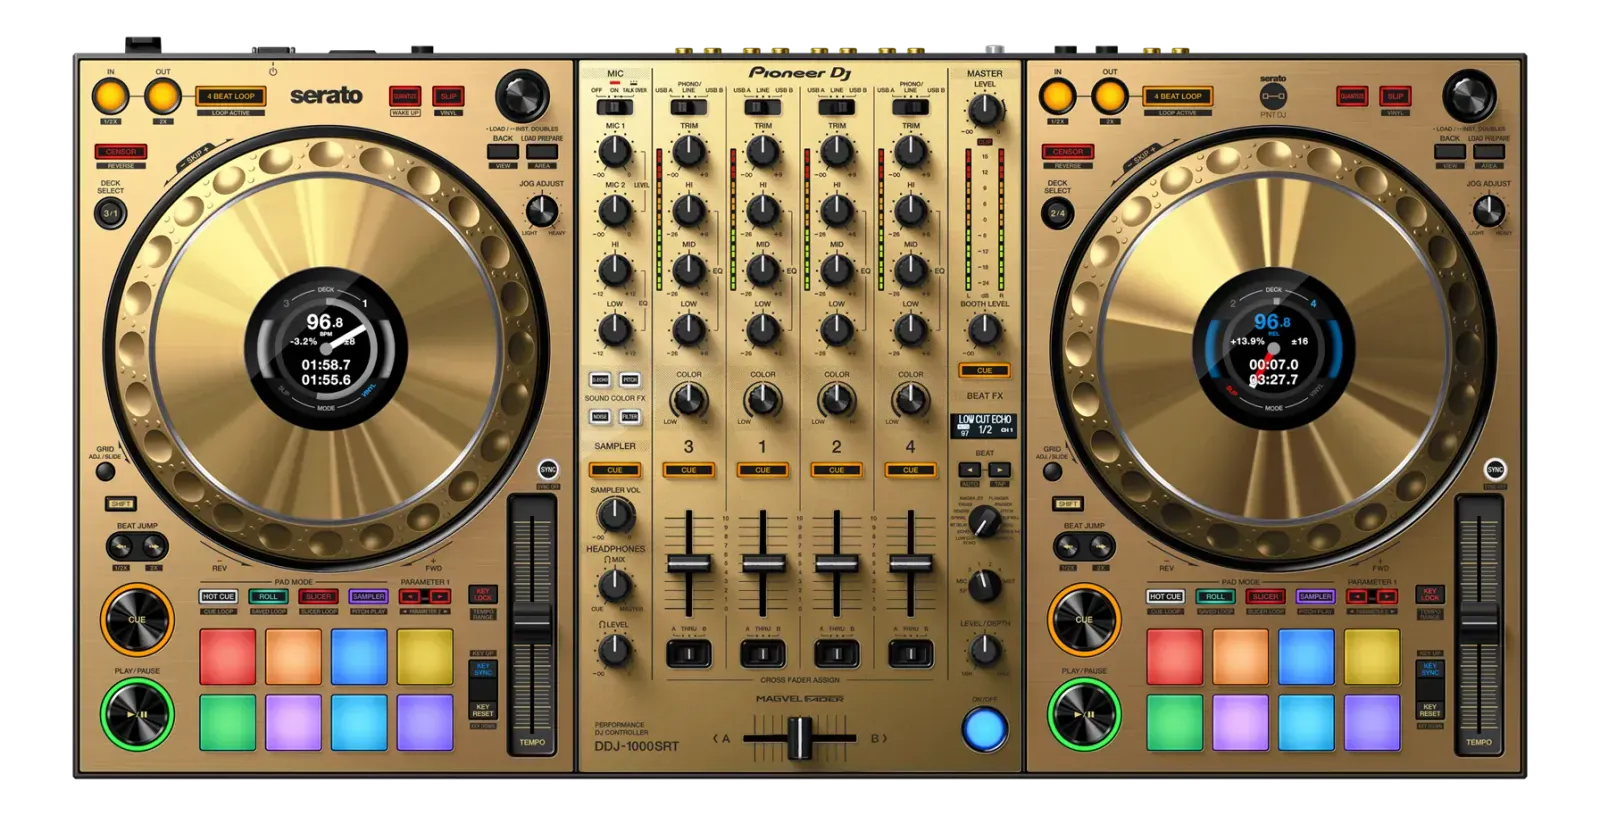Select SAMPLER pad mode on right deck

(x=1315, y=596)
